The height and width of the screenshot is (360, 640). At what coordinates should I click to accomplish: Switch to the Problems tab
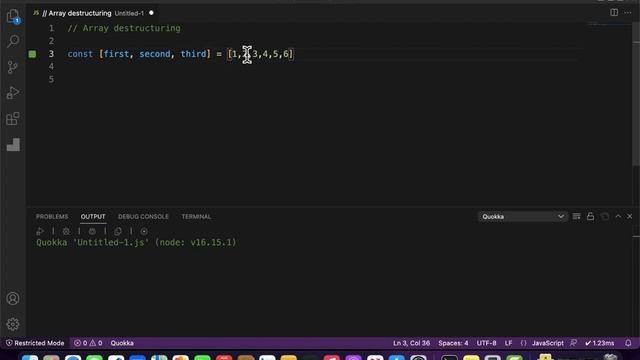(52, 216)
